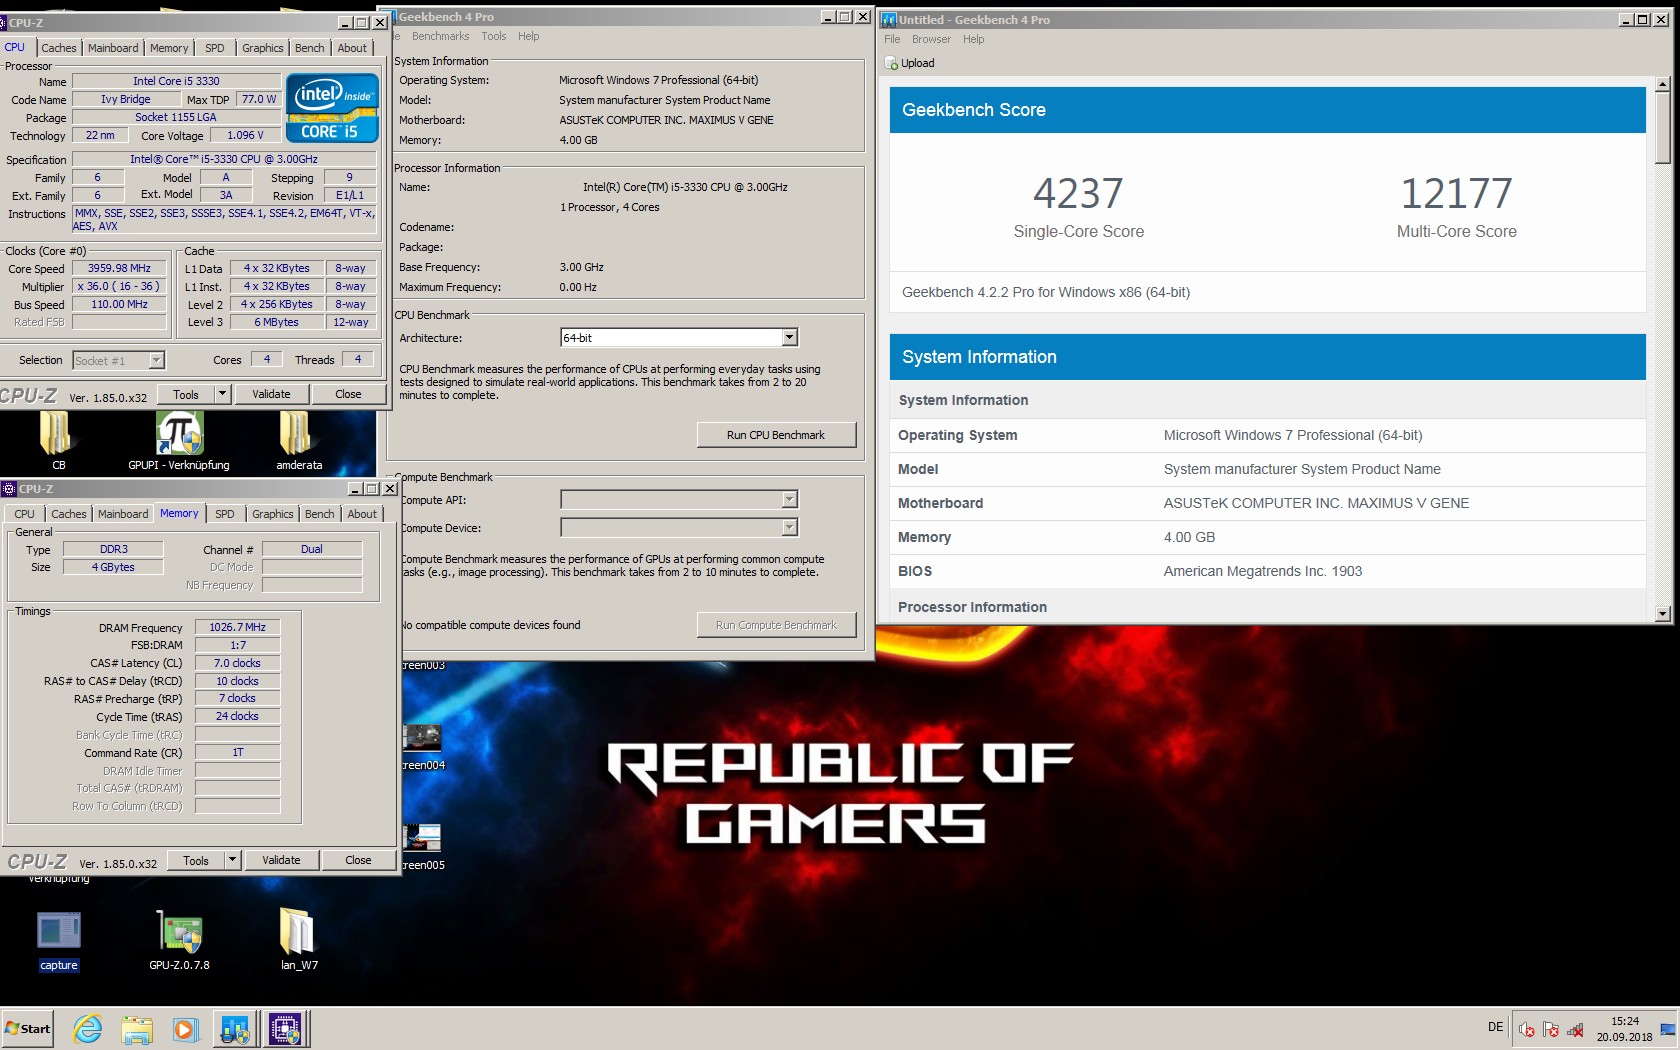
Task: Click the 12177 Multi-Core Score
Action: point(1456,193)
